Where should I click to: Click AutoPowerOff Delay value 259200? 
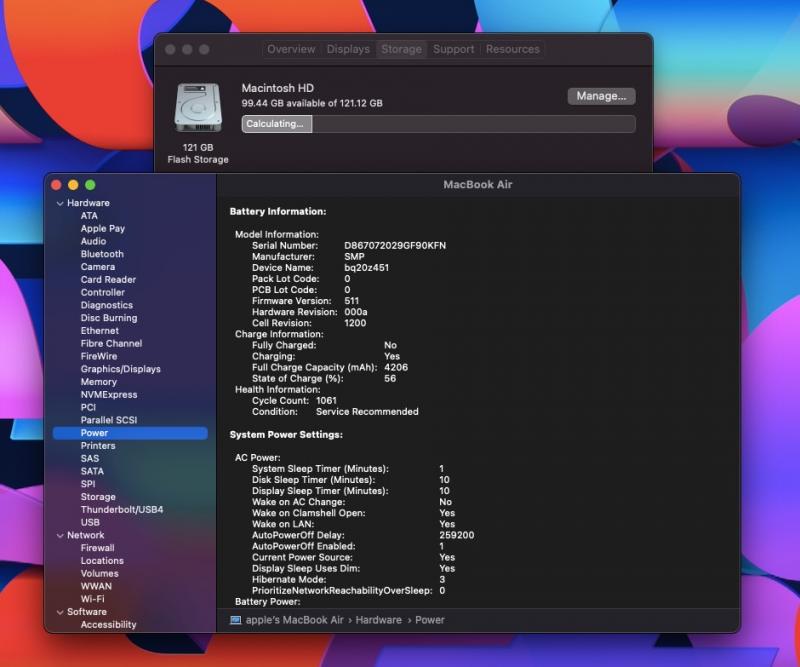tap(457, 535)
